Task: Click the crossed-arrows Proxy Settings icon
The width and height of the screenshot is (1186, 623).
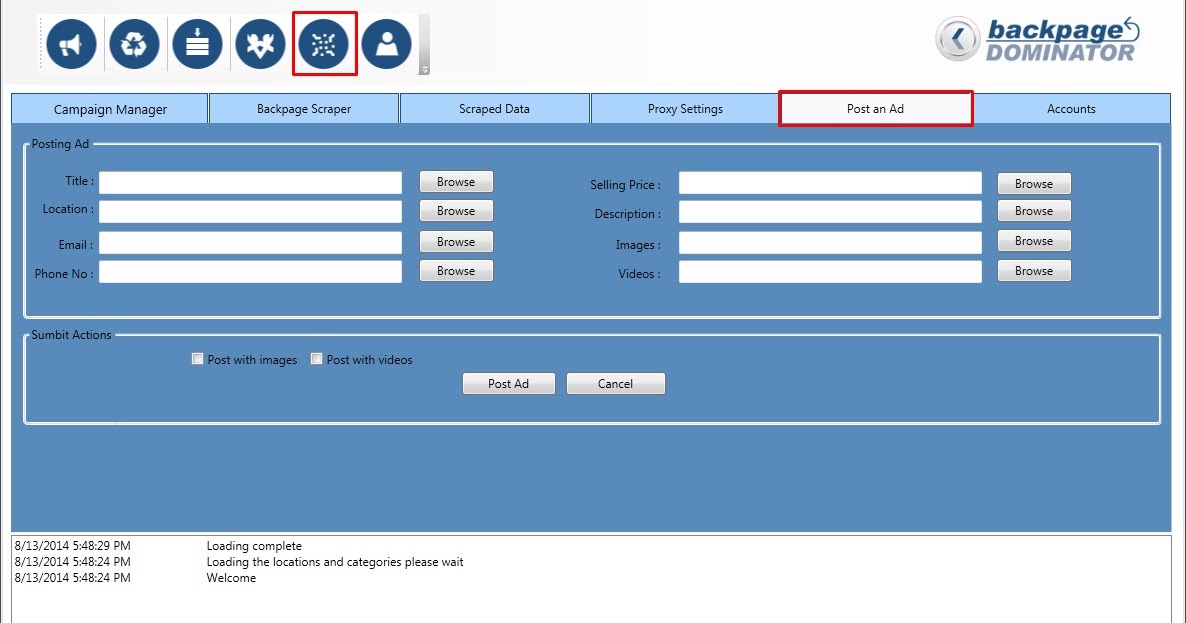Action: [260, 43]
